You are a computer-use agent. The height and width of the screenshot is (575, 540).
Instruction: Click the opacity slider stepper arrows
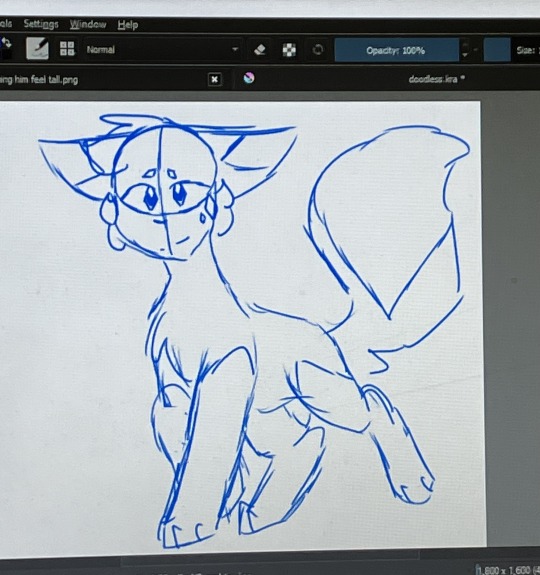(x=464, y=50)
